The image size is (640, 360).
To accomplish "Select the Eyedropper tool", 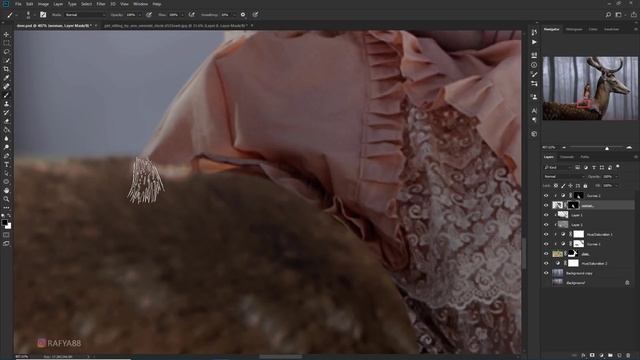I will pos(6,78).
